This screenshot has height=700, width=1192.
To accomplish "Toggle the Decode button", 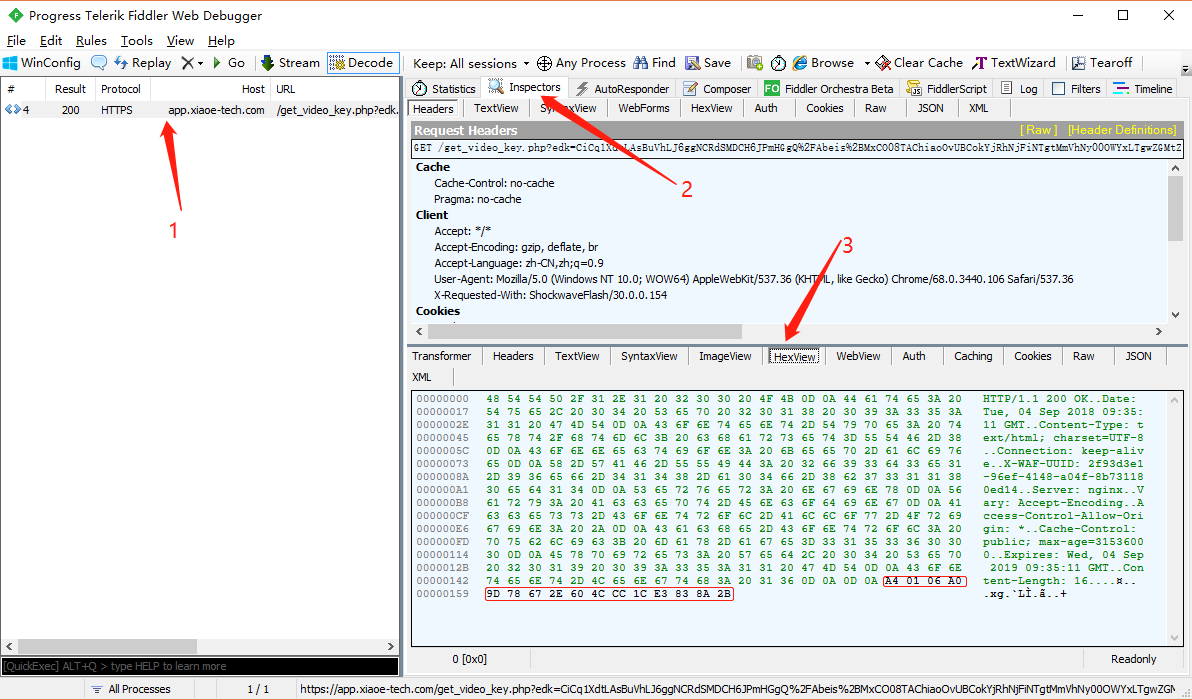I will pos(363,63).
